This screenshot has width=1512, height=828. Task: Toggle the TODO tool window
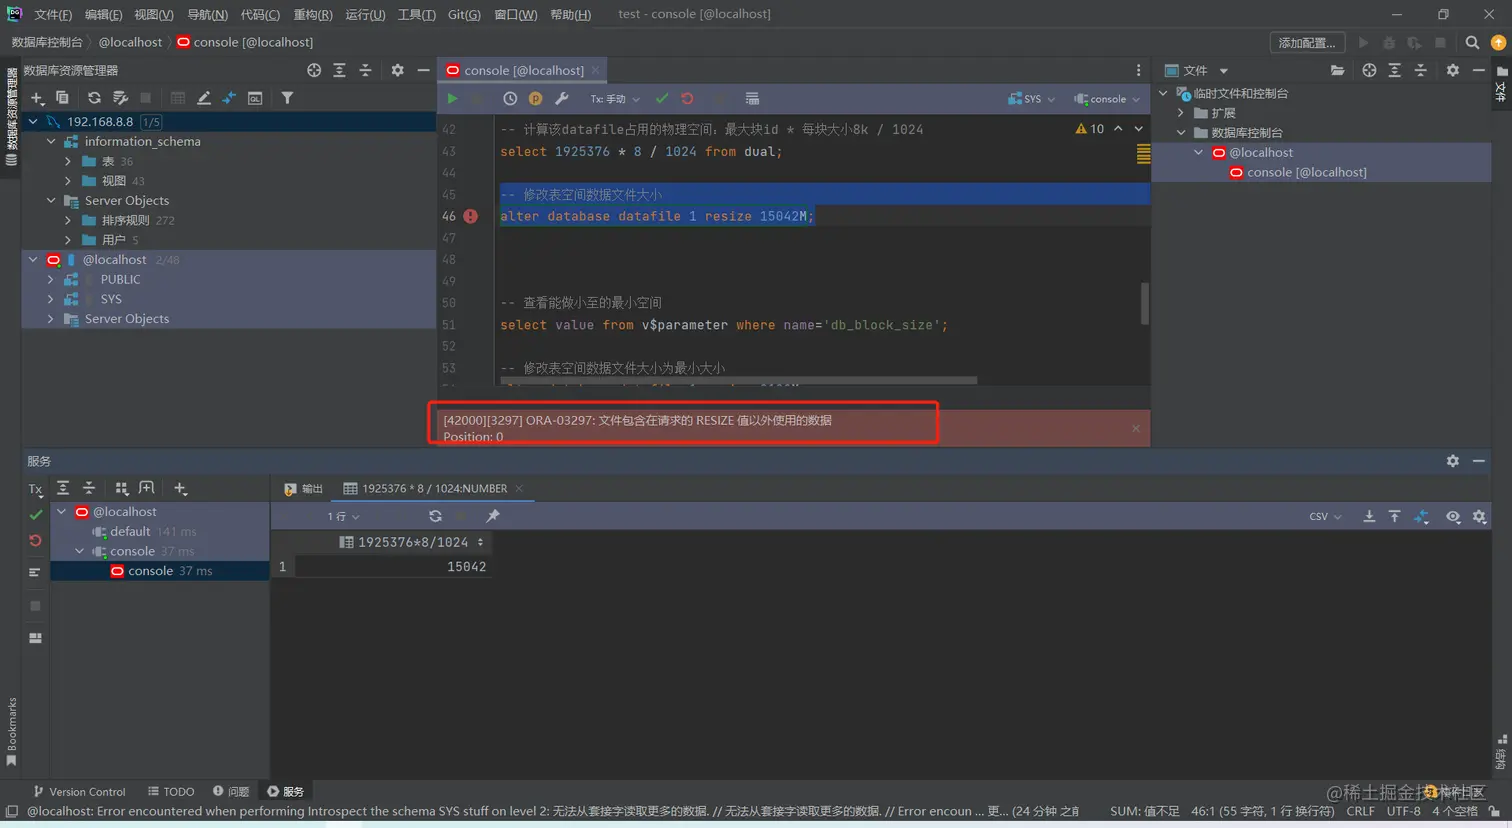point(171,791)
